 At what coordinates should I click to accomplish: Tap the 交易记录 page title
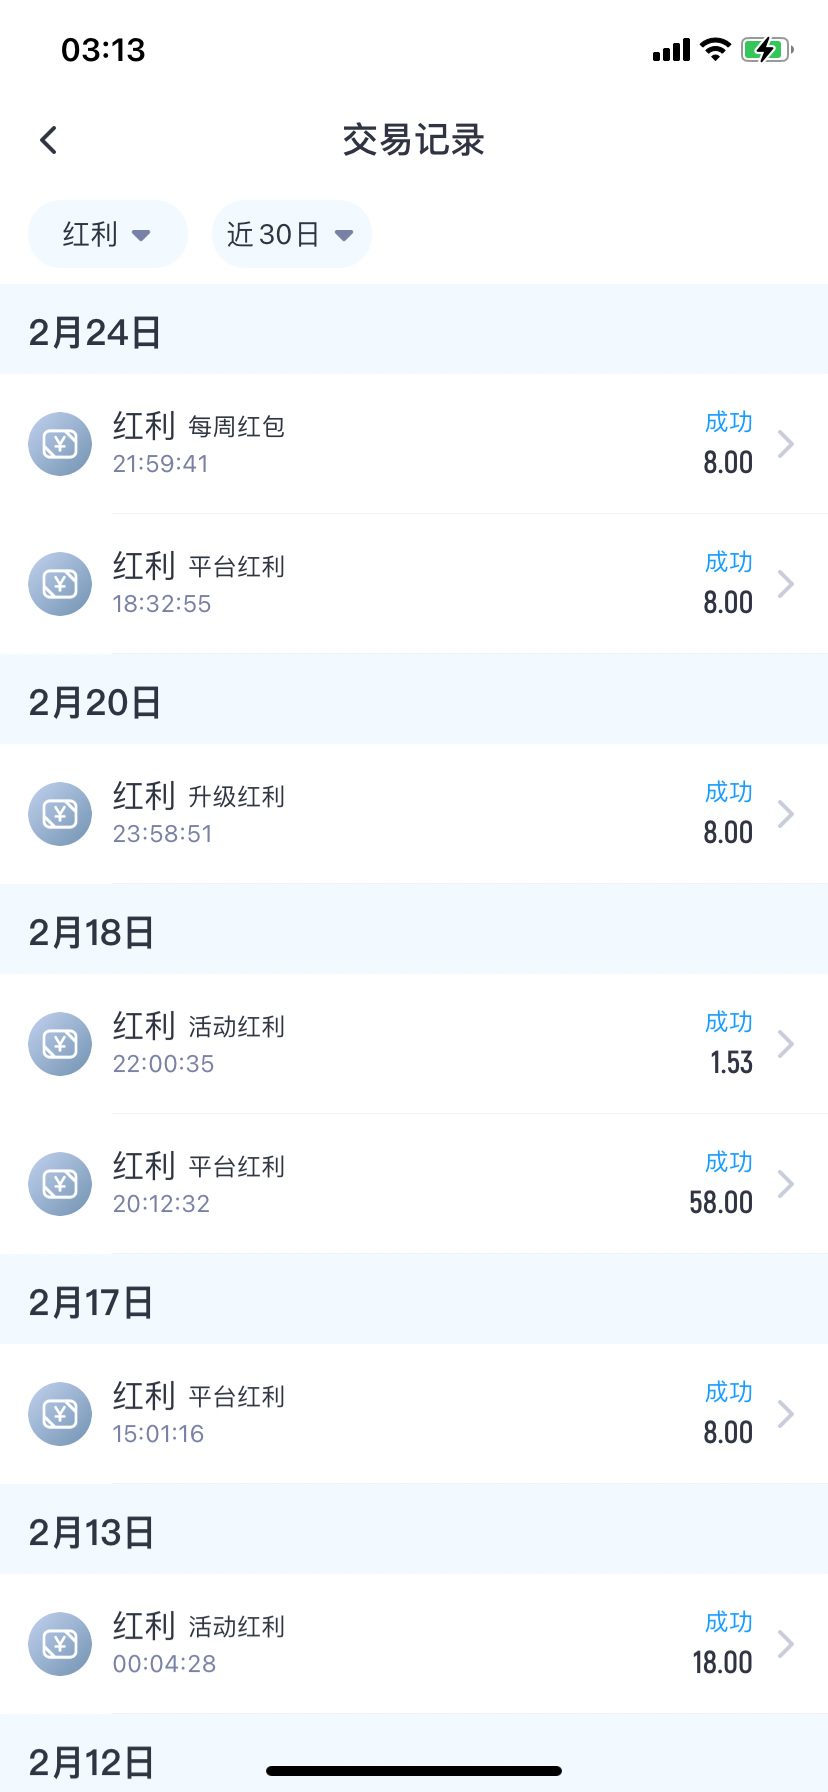click(414, 140)
